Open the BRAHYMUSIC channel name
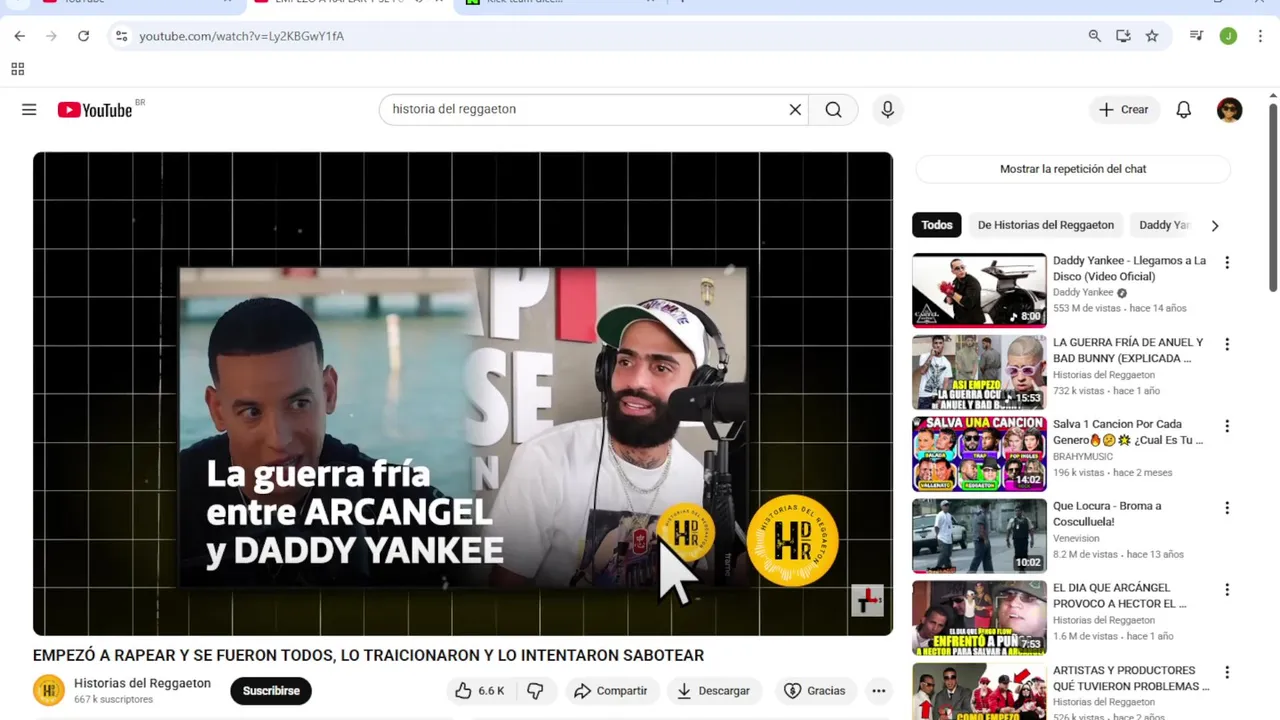This screenshot has width=1280, height=720. pos(1083,457)
